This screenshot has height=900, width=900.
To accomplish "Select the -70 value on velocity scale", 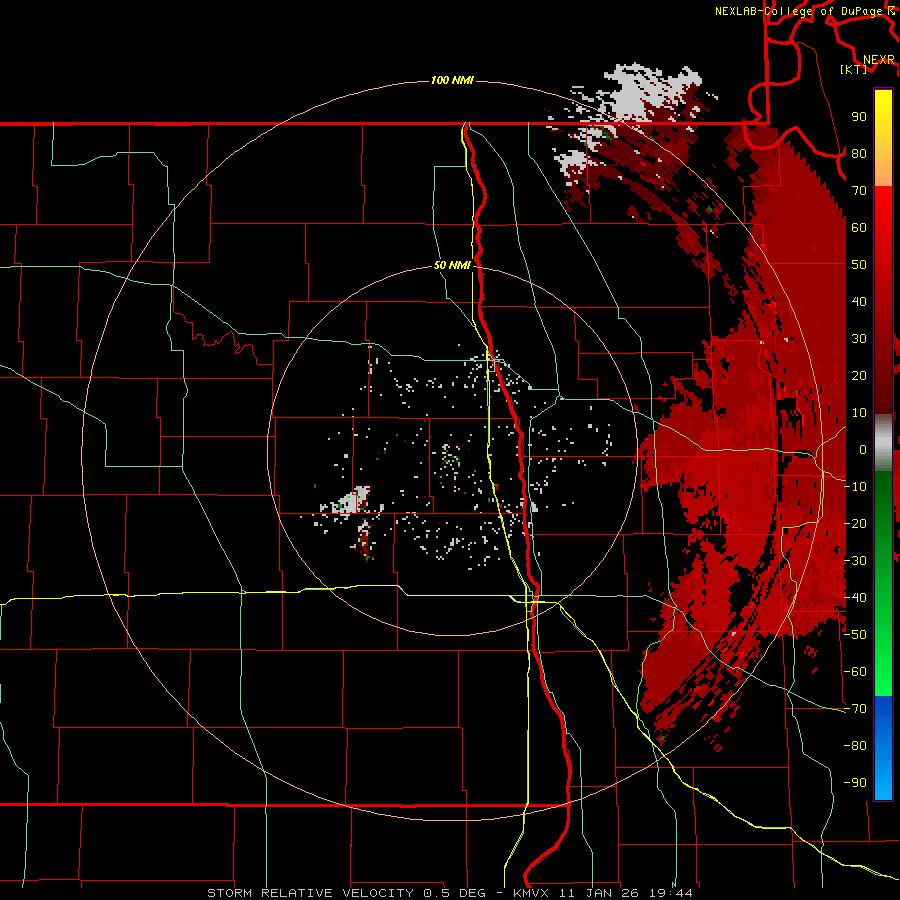I will [x=855, y=709].
